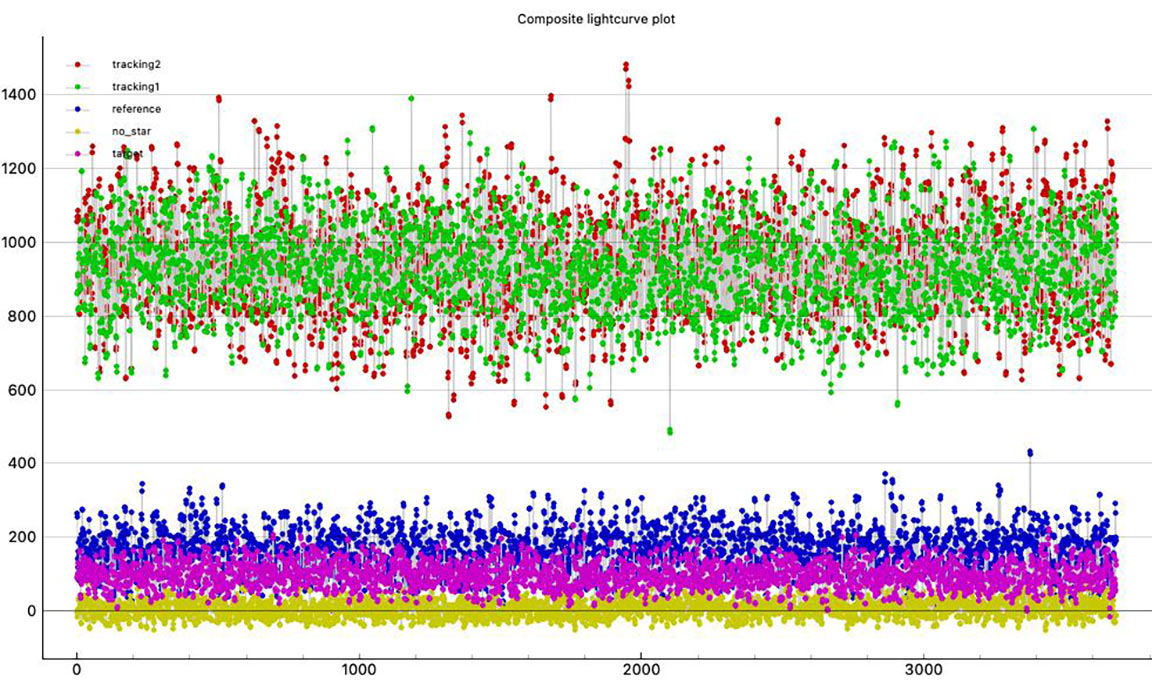Select the no_star legend label

(x=132, y=131)
